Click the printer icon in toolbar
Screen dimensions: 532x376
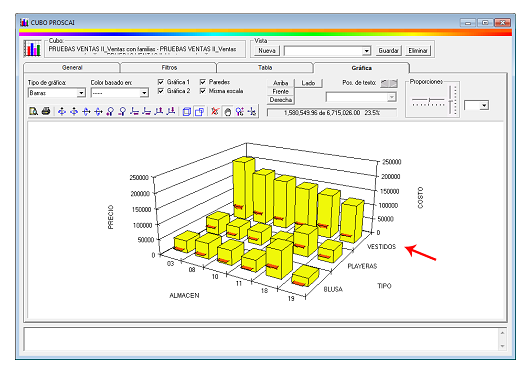pyautogui.click(x=46, y=111)
